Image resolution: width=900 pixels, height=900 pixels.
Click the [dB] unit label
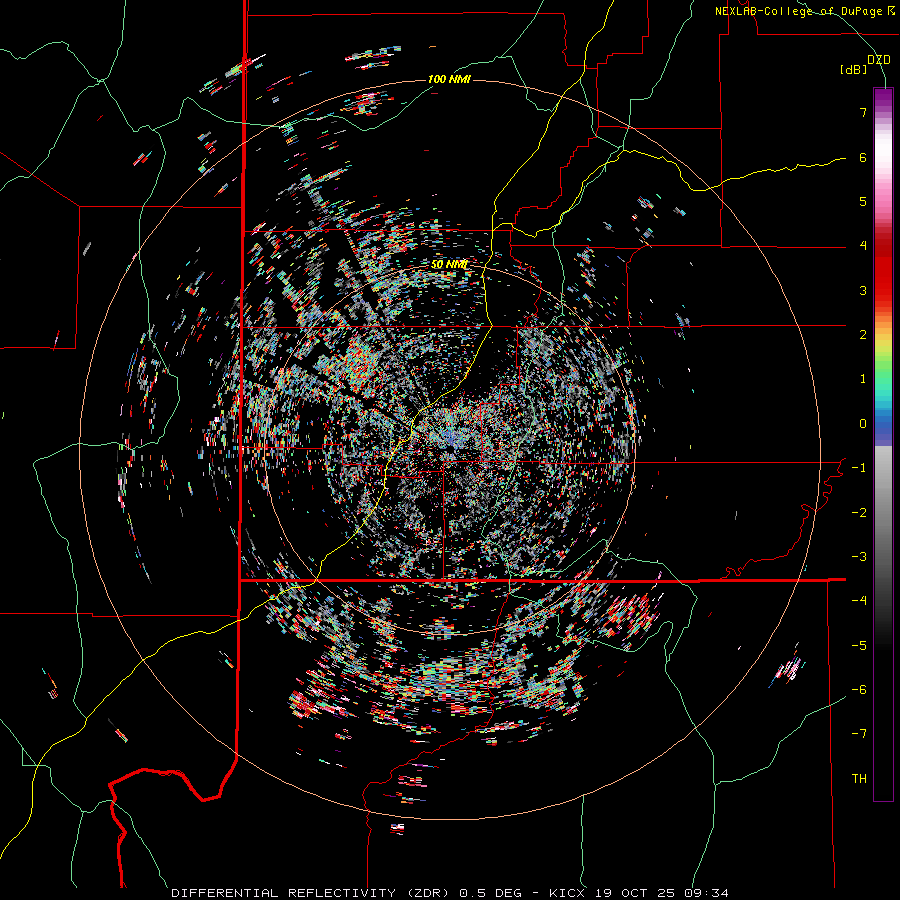[x=854, y=70]
